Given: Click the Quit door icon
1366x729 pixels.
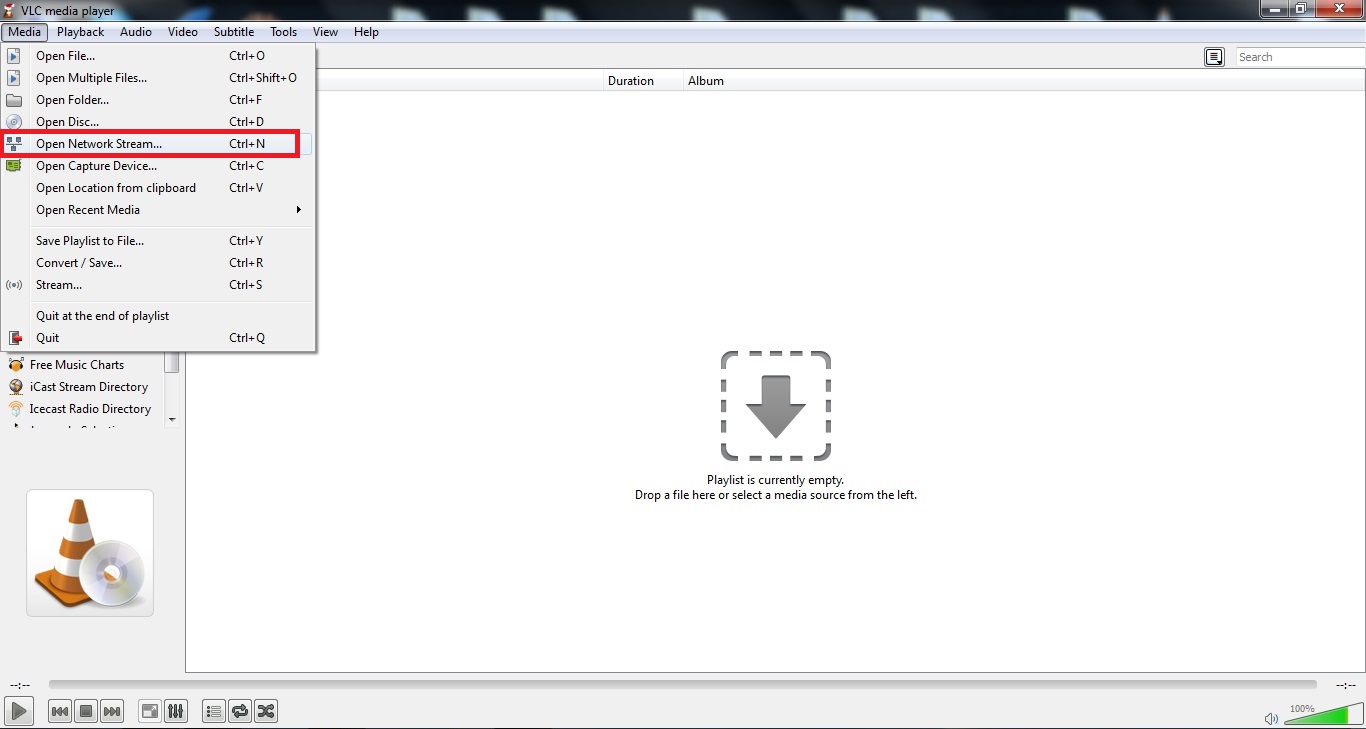Looking at the screenshot, I should [15, 338].
